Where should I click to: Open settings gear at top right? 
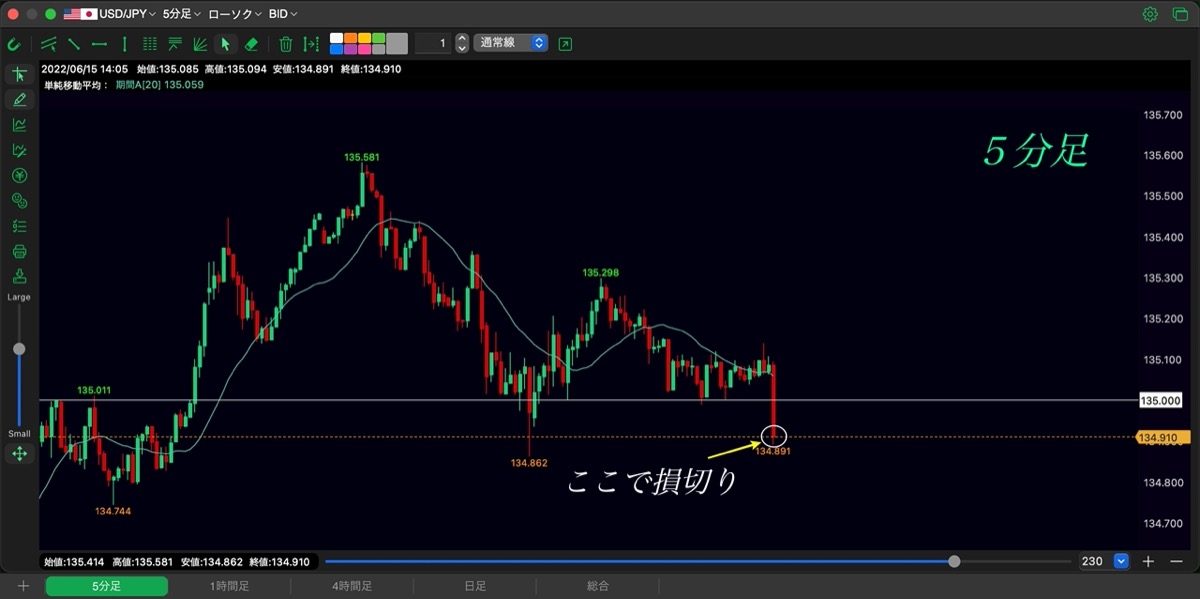pyautogui.click(x=1150, y=14)
